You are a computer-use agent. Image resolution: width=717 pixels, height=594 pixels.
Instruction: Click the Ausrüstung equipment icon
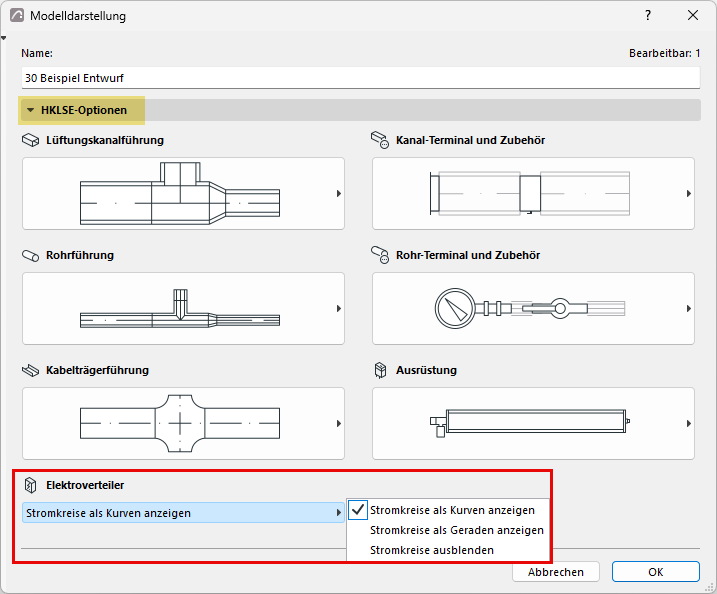click(x=380, y=370)
